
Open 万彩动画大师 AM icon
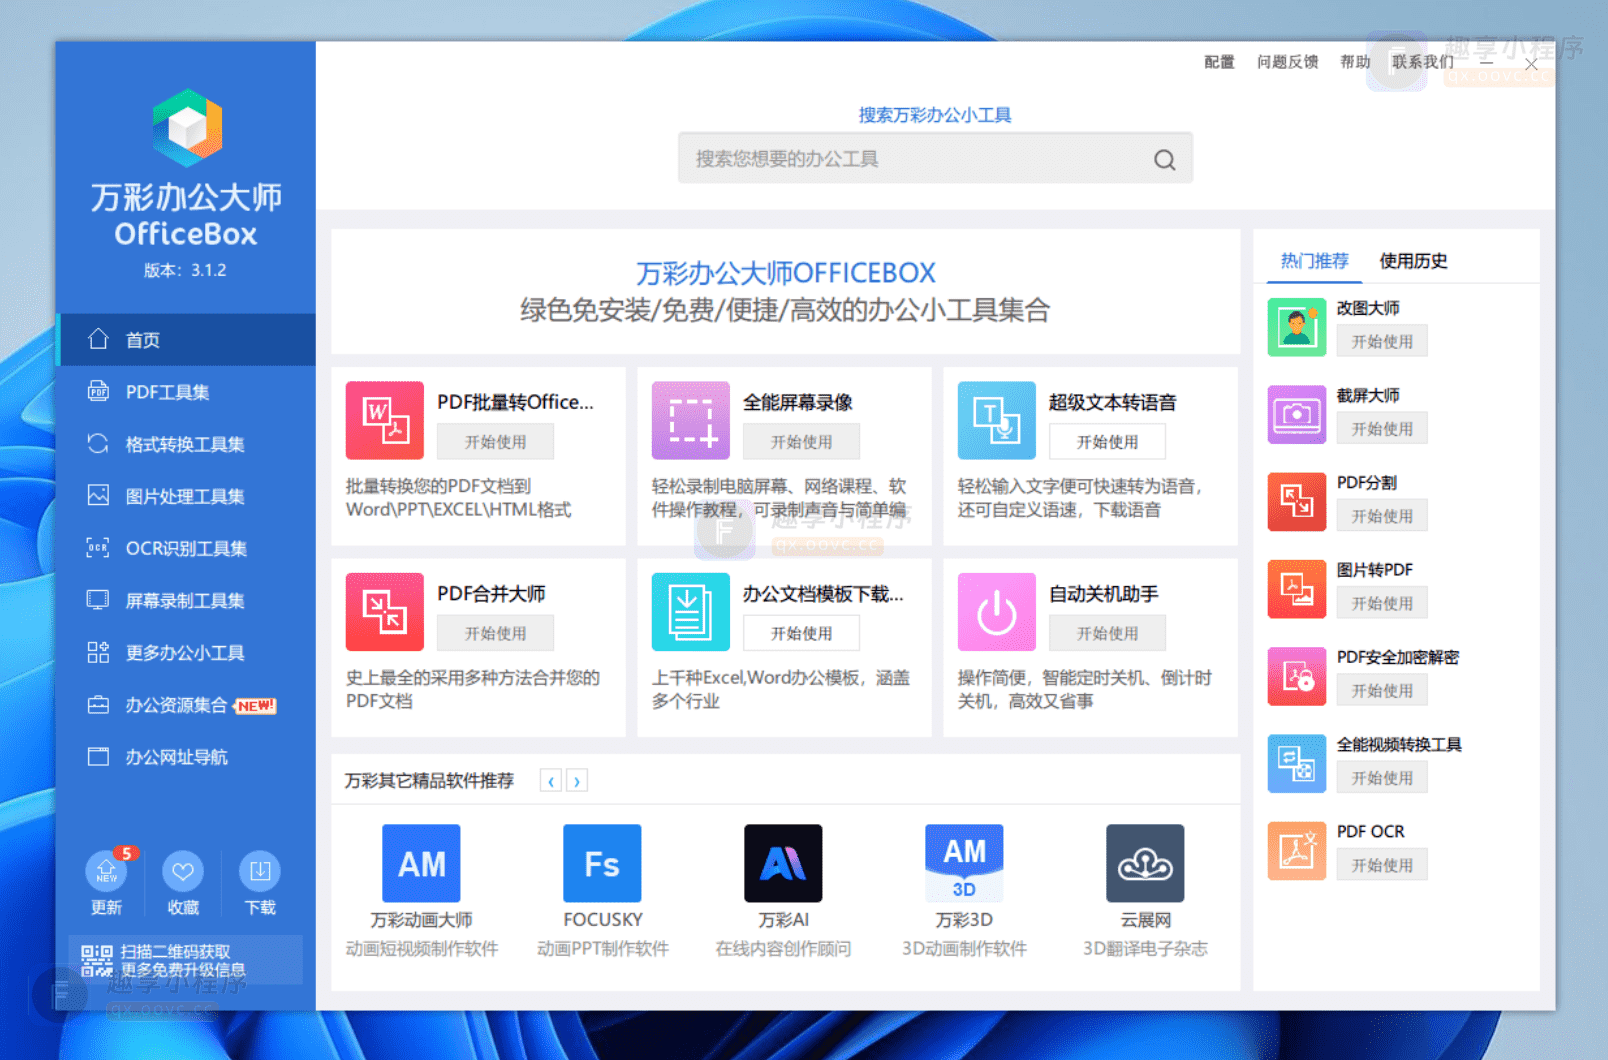(422, 863)
